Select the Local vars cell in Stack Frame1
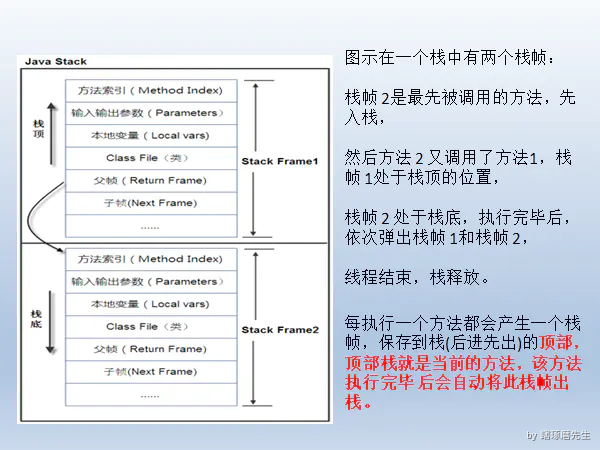Image resolution: width=600 pixels, height=450 pixels. click(151, 136)
